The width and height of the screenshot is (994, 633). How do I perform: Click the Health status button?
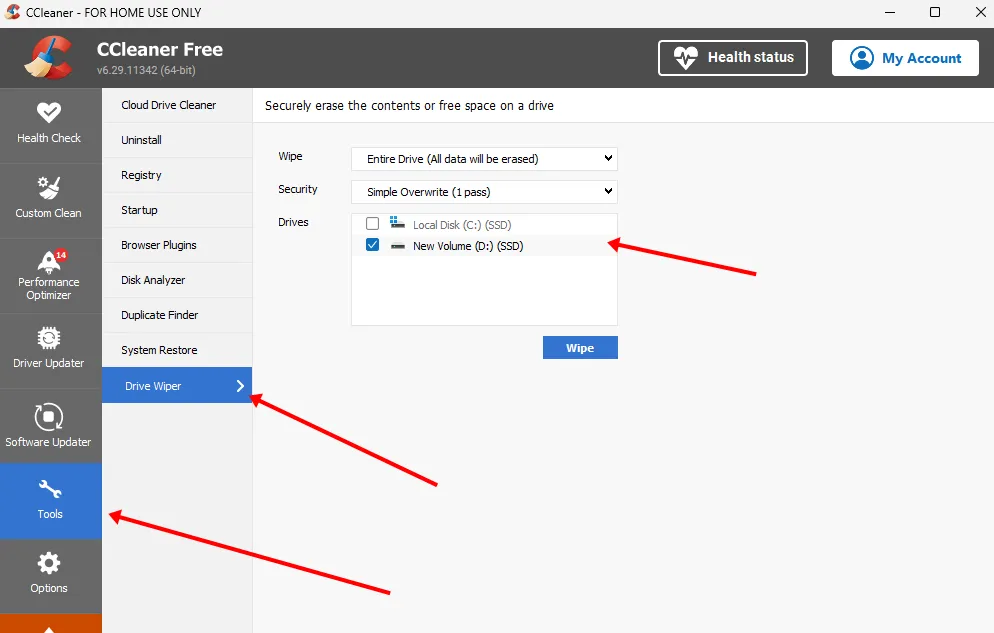coord(733,58)
